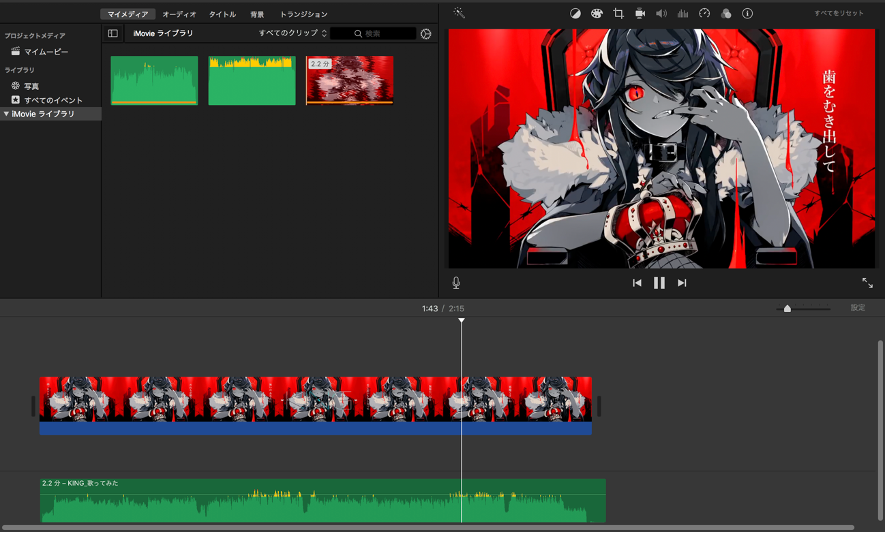885x533 pixels.
Task: Click the 1:43 / 2:15 timecode display
Action: click(443, 308)
